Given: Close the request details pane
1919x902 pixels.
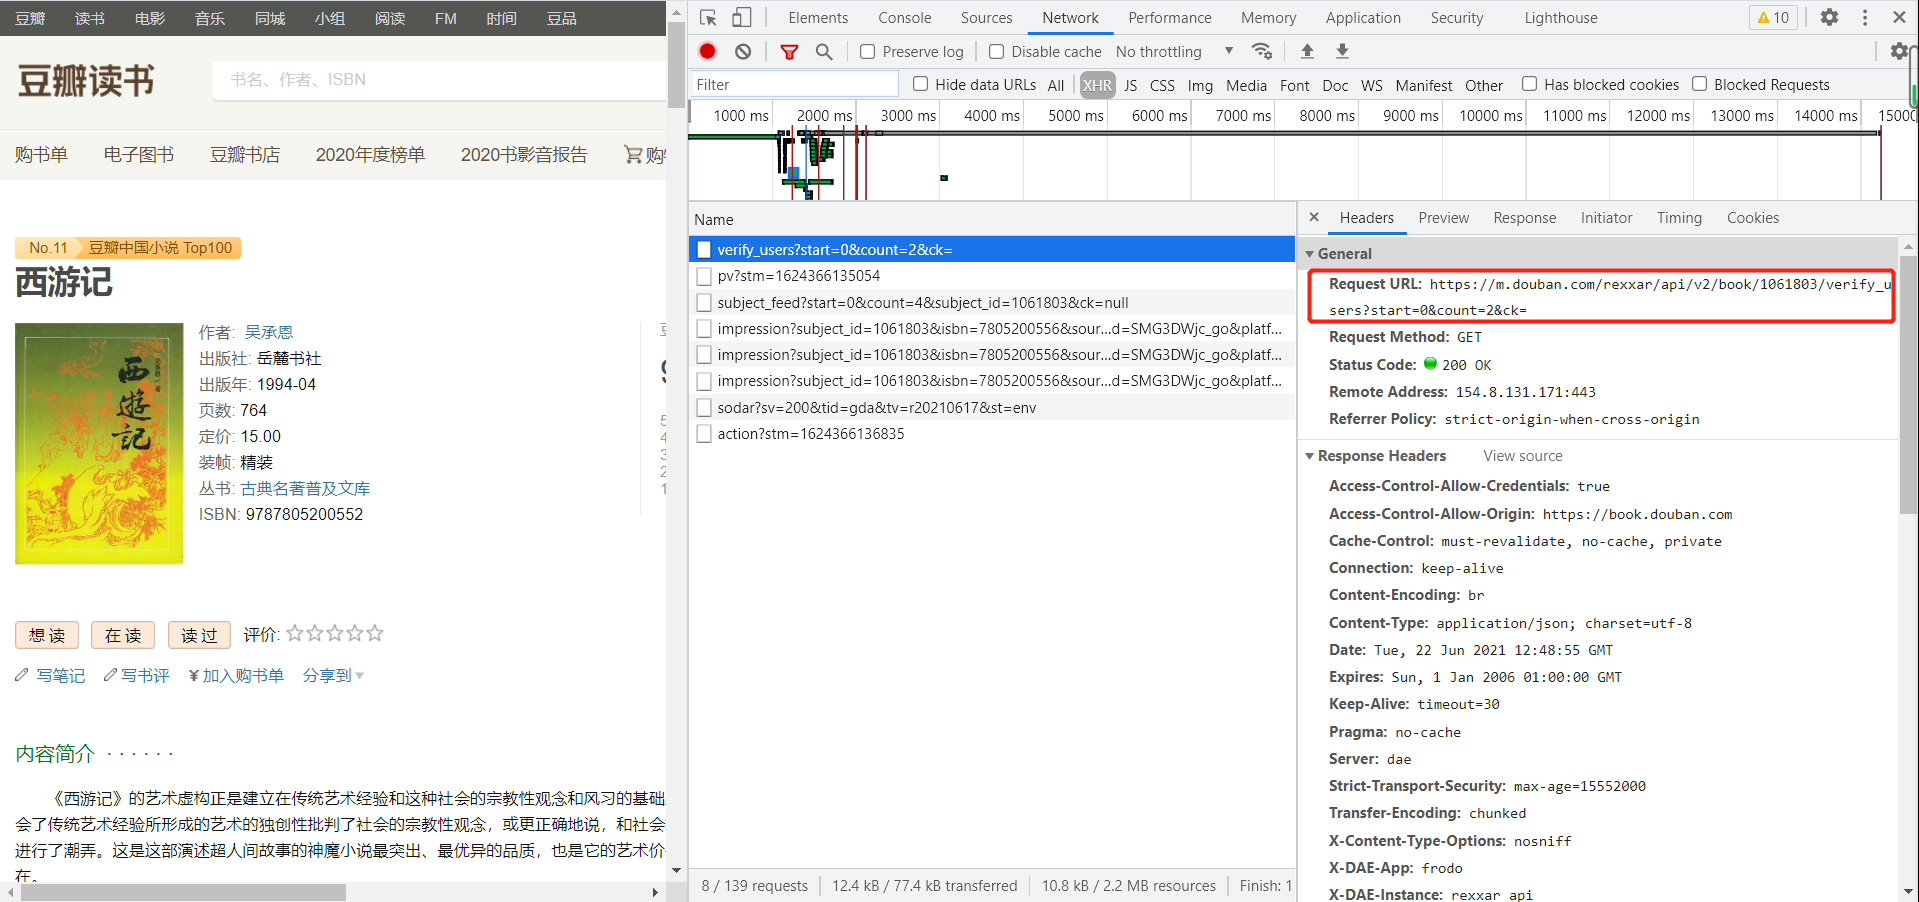Looking at the screenshot, I should click(1314, 217).
